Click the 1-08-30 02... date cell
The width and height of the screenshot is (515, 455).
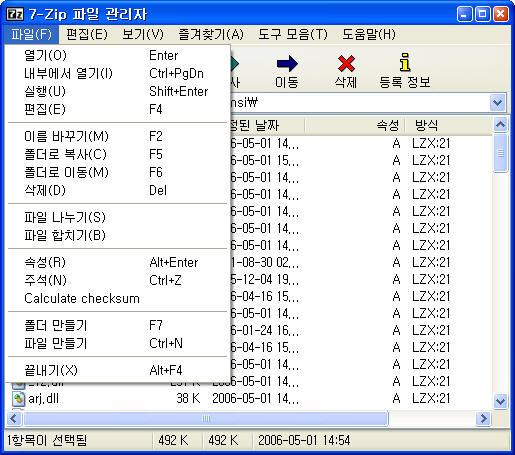click(265, 262)
